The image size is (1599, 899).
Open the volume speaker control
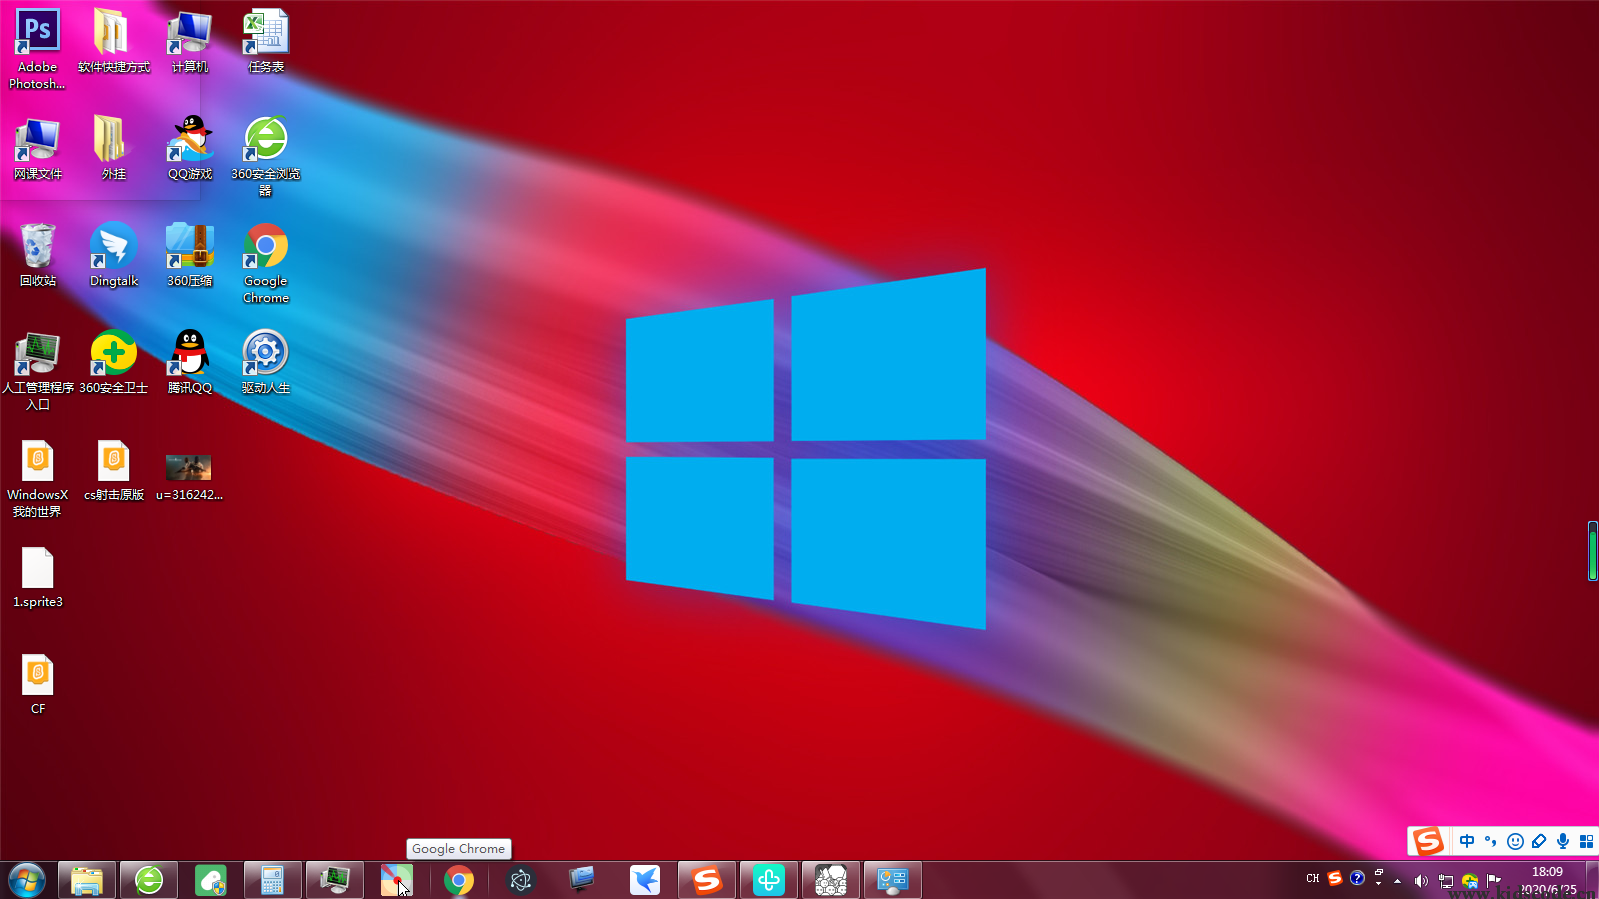[x=1421, y=881]
